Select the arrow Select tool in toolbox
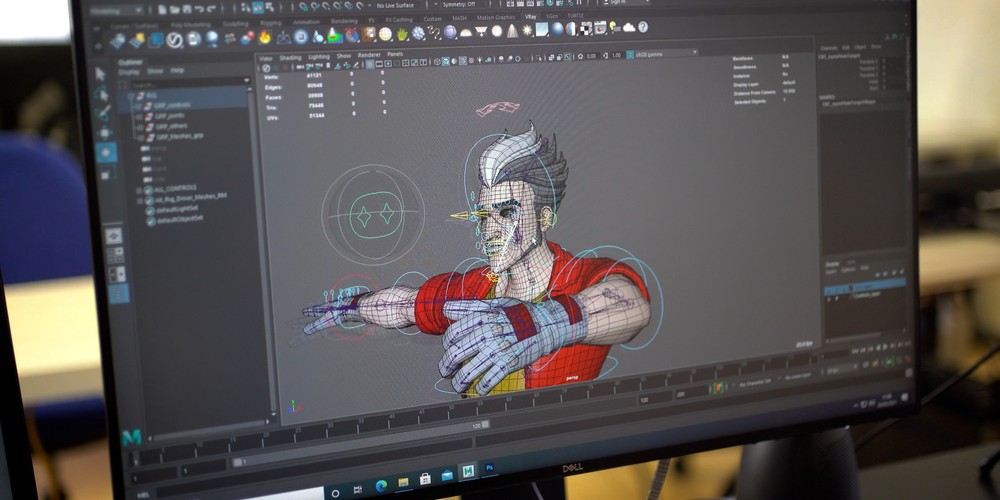This screenshot has width=1000, height=500. pyautogui.click(x=101, y=73)
